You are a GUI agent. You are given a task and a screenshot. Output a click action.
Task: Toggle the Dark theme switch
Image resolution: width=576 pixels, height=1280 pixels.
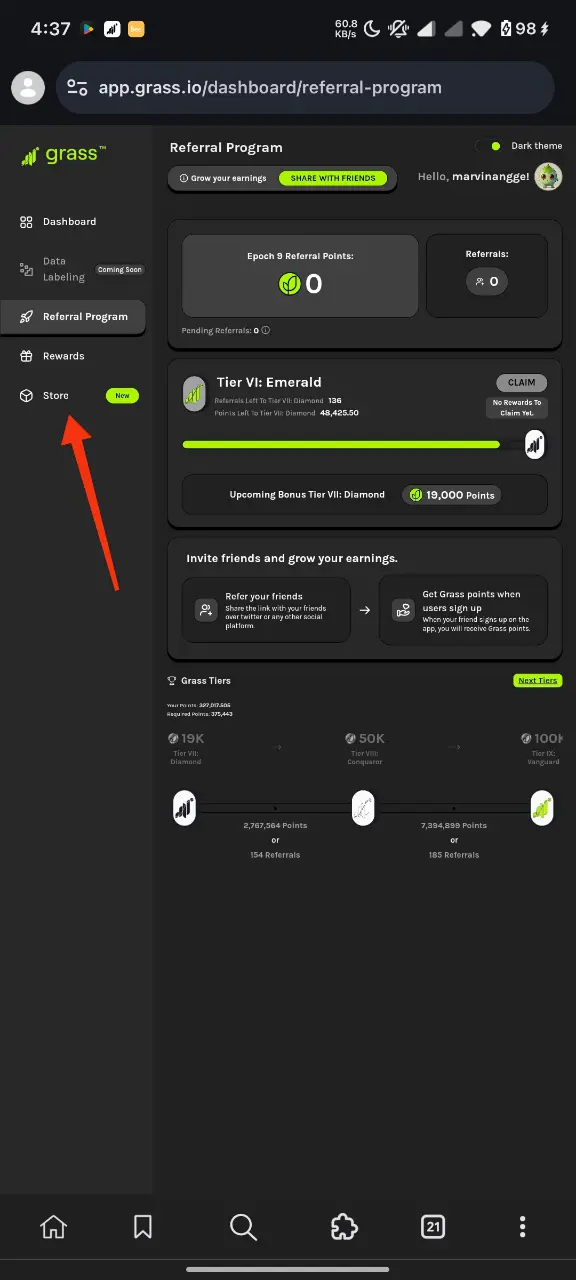click(491, 146)
